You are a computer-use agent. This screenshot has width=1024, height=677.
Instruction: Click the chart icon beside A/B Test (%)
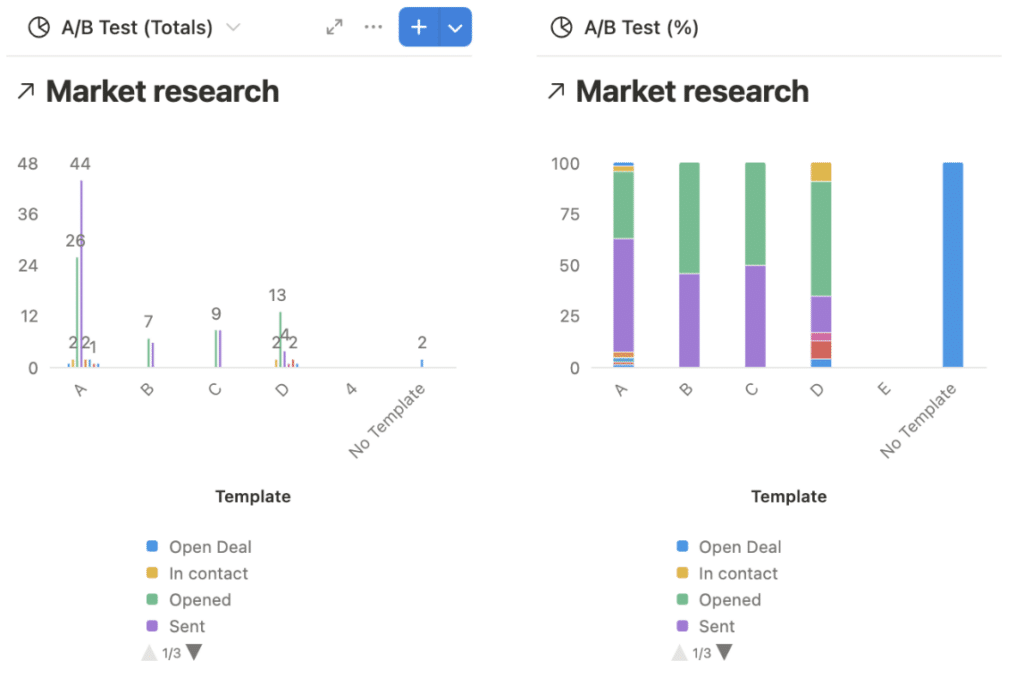click(x=562, y=27)
